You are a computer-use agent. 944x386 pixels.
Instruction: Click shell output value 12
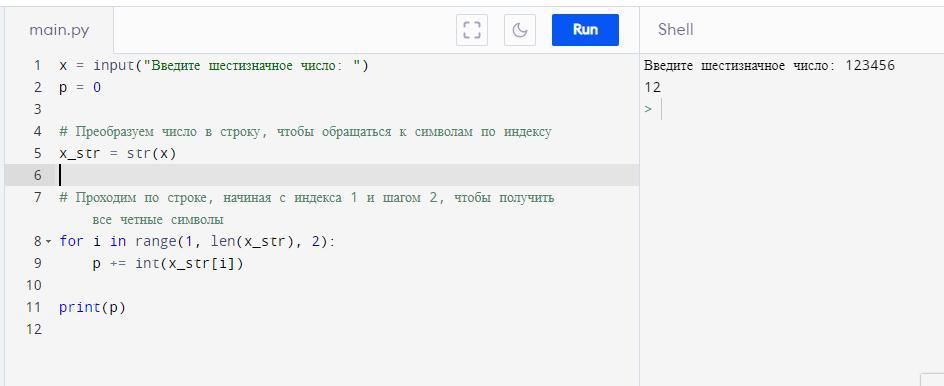653,87
